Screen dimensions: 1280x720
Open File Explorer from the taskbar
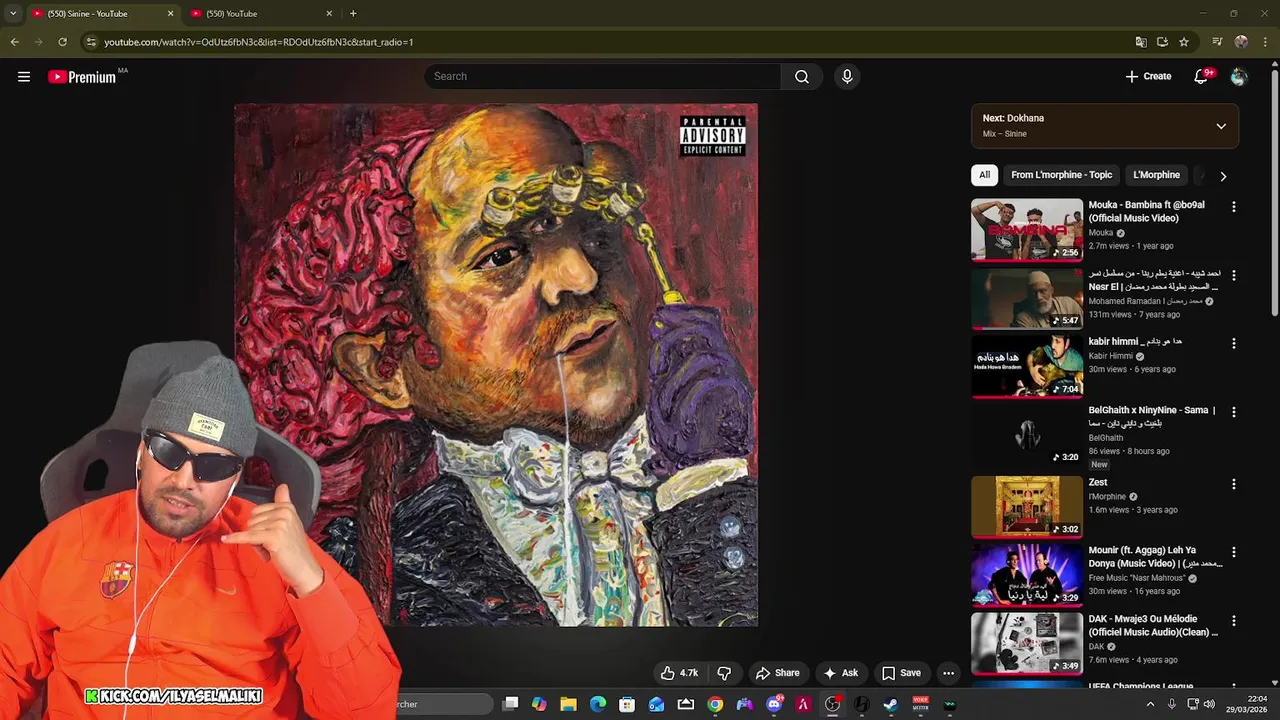pos(568,704)
